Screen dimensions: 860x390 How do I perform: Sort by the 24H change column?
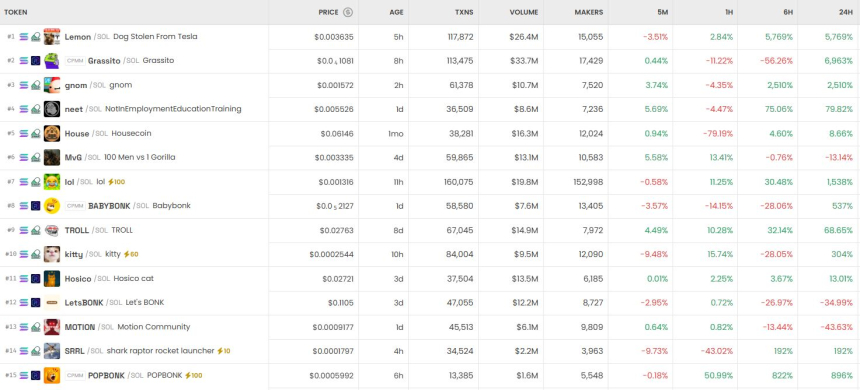click(x=846, y=12)
